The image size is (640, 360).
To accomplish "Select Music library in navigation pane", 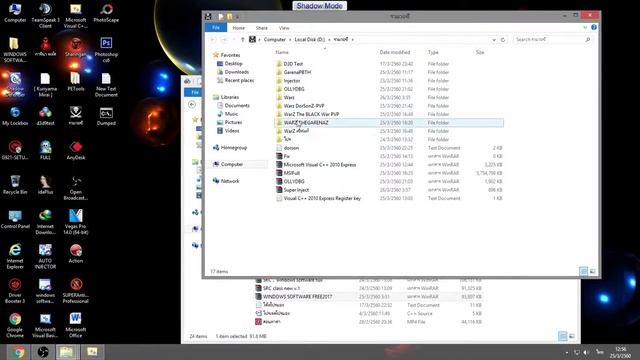I will (x=231, y=114).
